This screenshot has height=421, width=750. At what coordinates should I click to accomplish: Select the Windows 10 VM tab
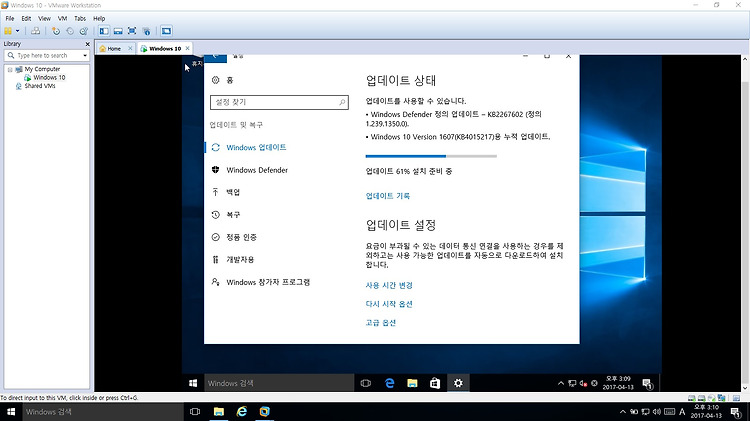pyautogui.click(x=165, y=48)
